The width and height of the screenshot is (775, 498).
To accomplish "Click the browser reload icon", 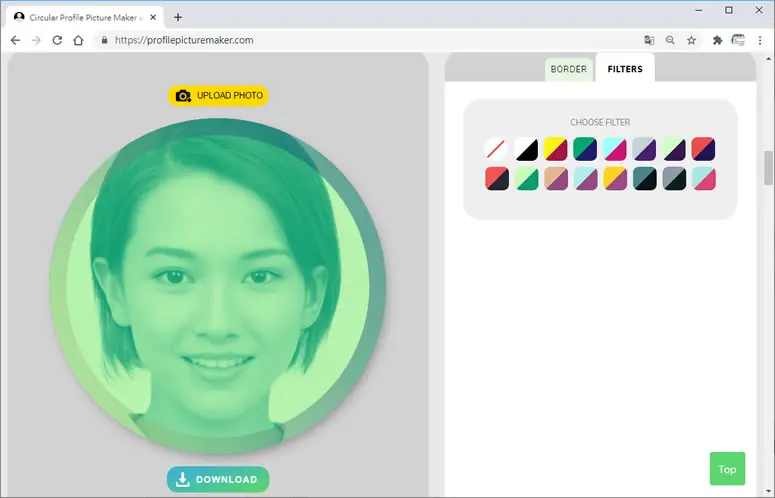I will (x=57, y=41).
